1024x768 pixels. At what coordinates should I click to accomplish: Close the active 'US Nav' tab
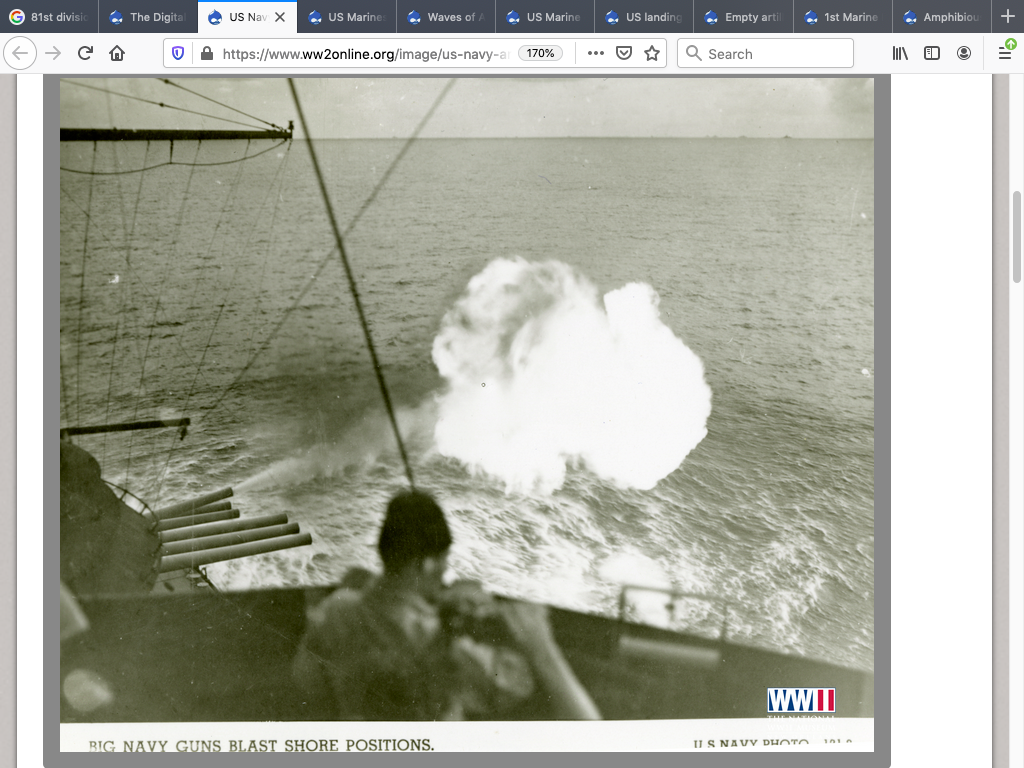(280, 17)
